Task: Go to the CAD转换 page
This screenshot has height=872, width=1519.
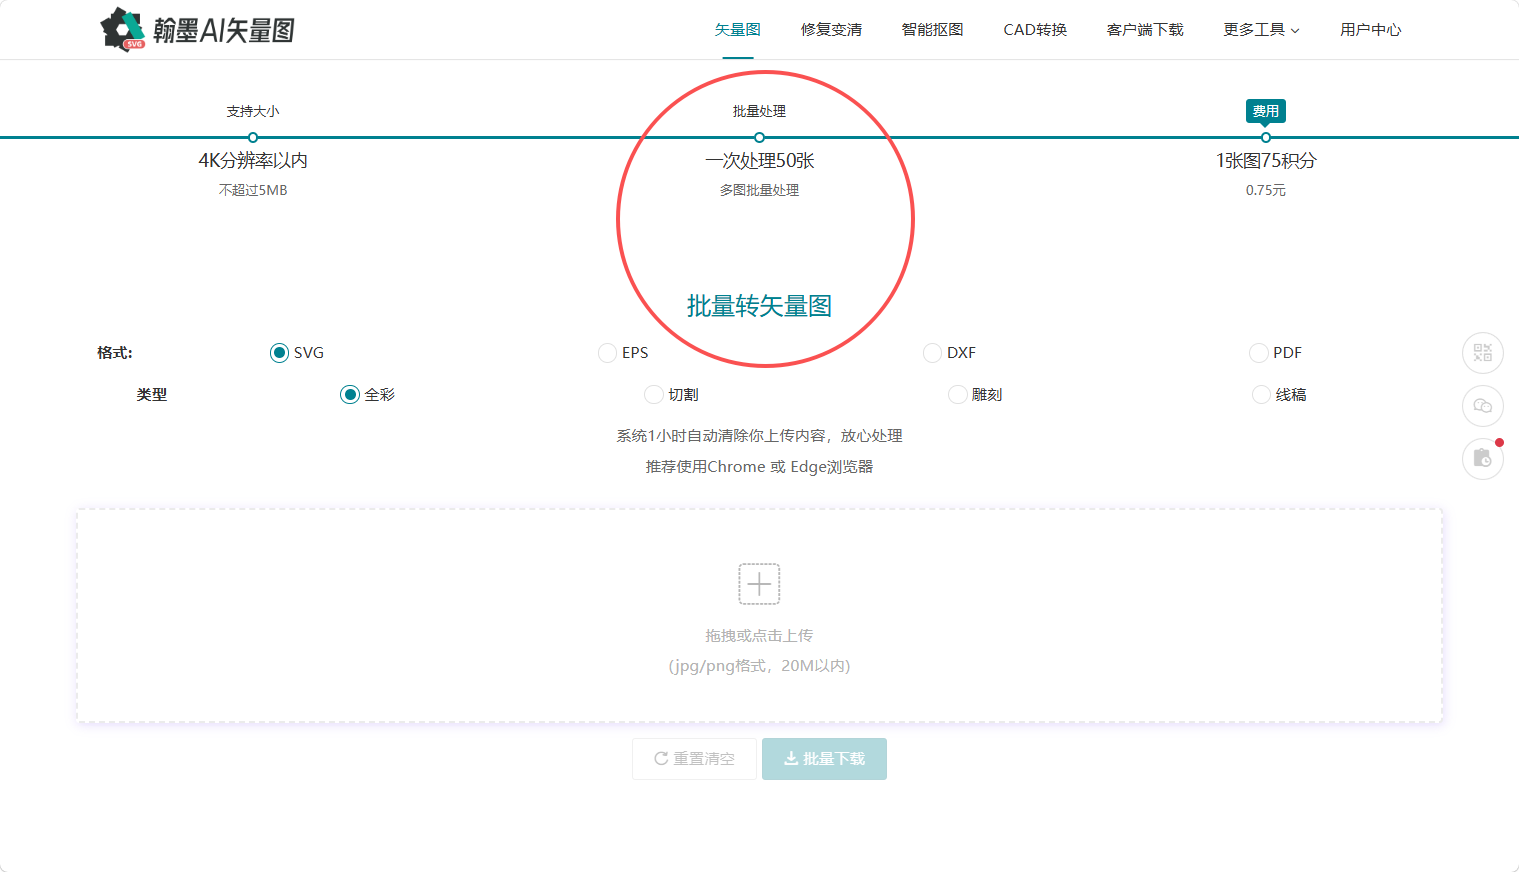Action: 1035,30
